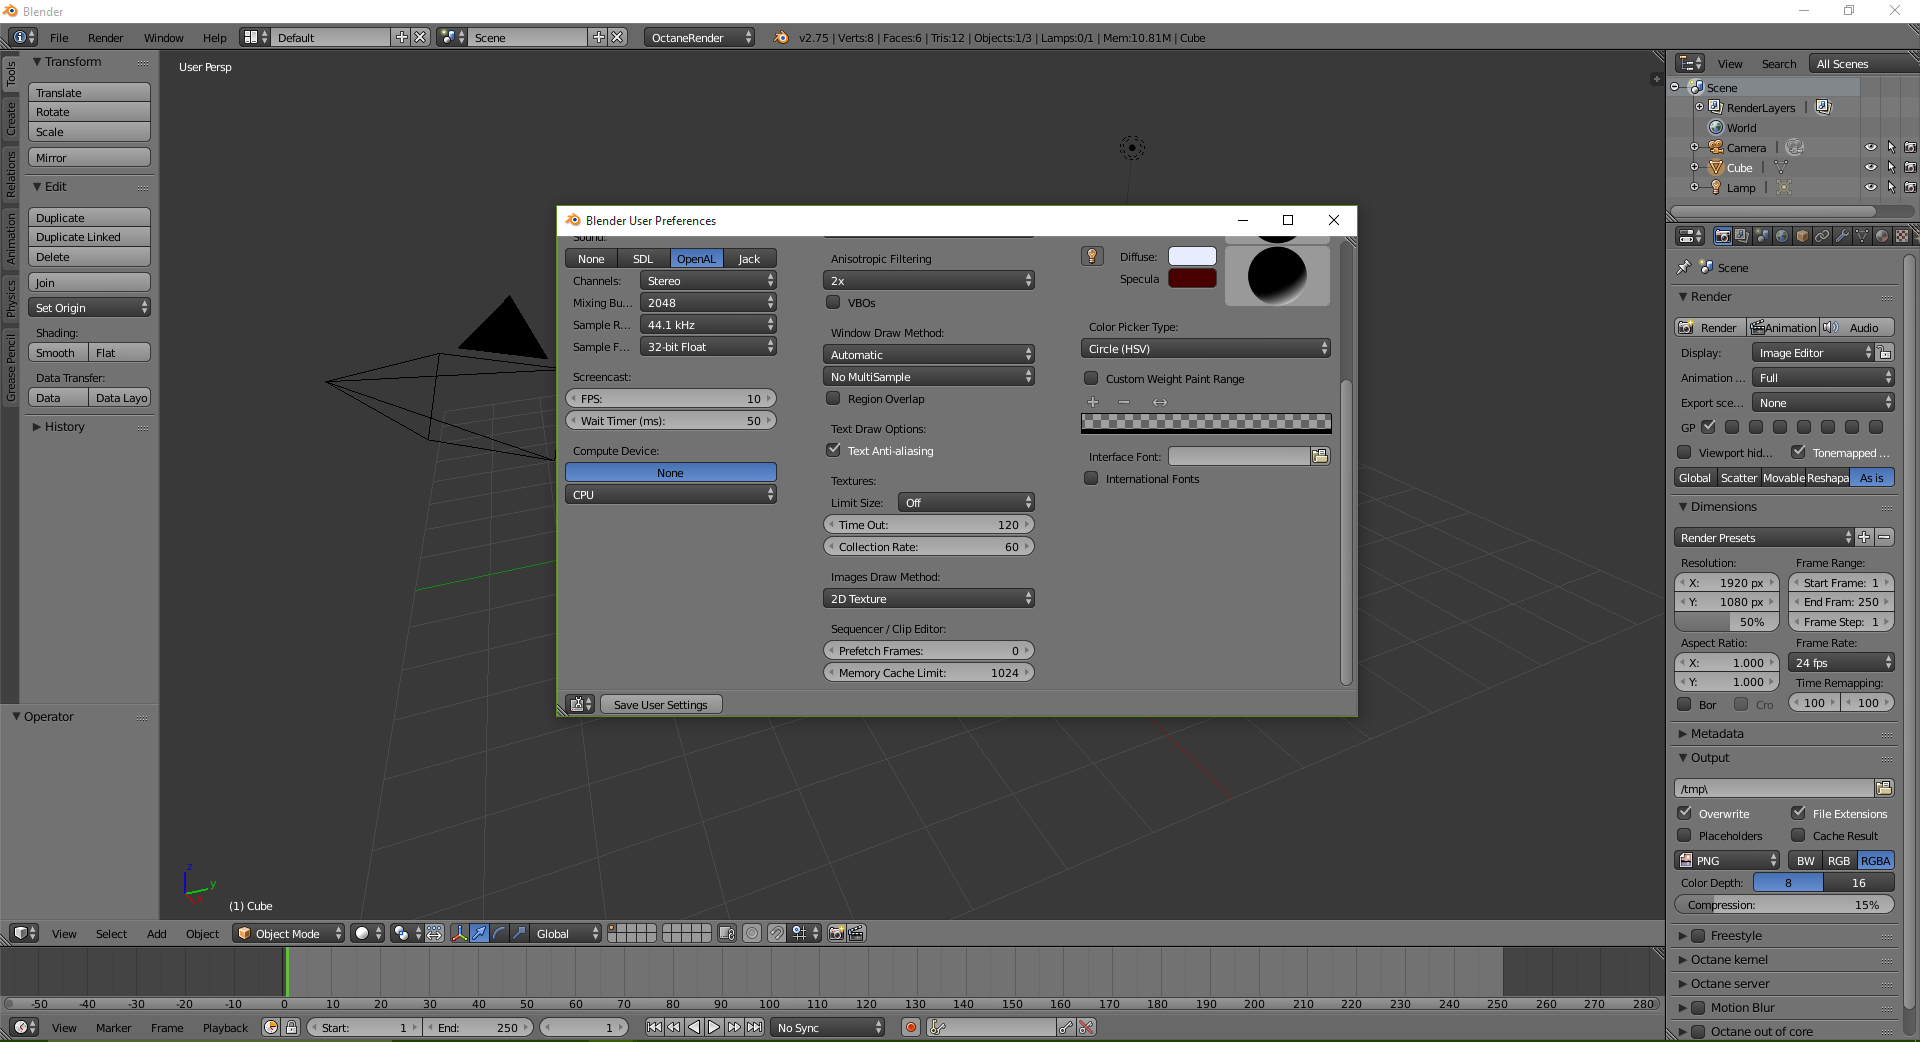Viewport: 1920px width, 1042px height.
Task: Enable the VBOs checkbox
Action: 833,302
